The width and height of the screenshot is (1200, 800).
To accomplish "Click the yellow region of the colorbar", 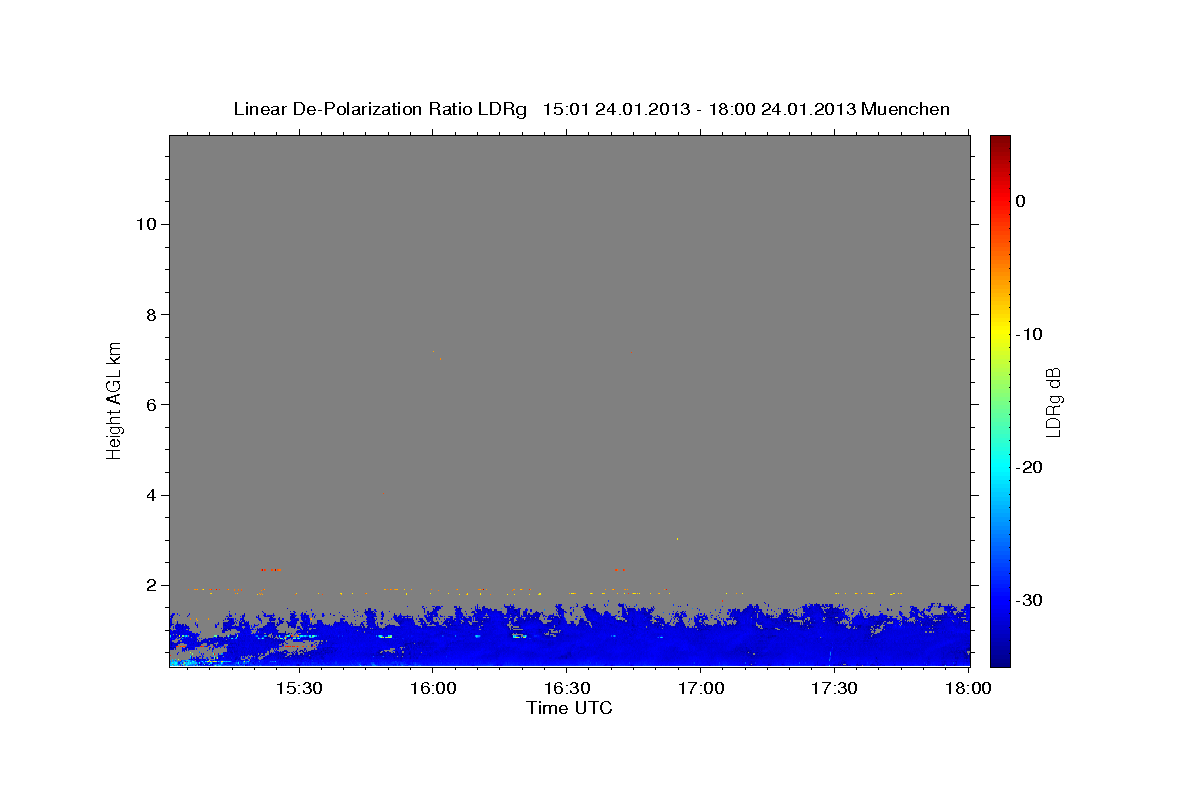I will (1000, 334).
